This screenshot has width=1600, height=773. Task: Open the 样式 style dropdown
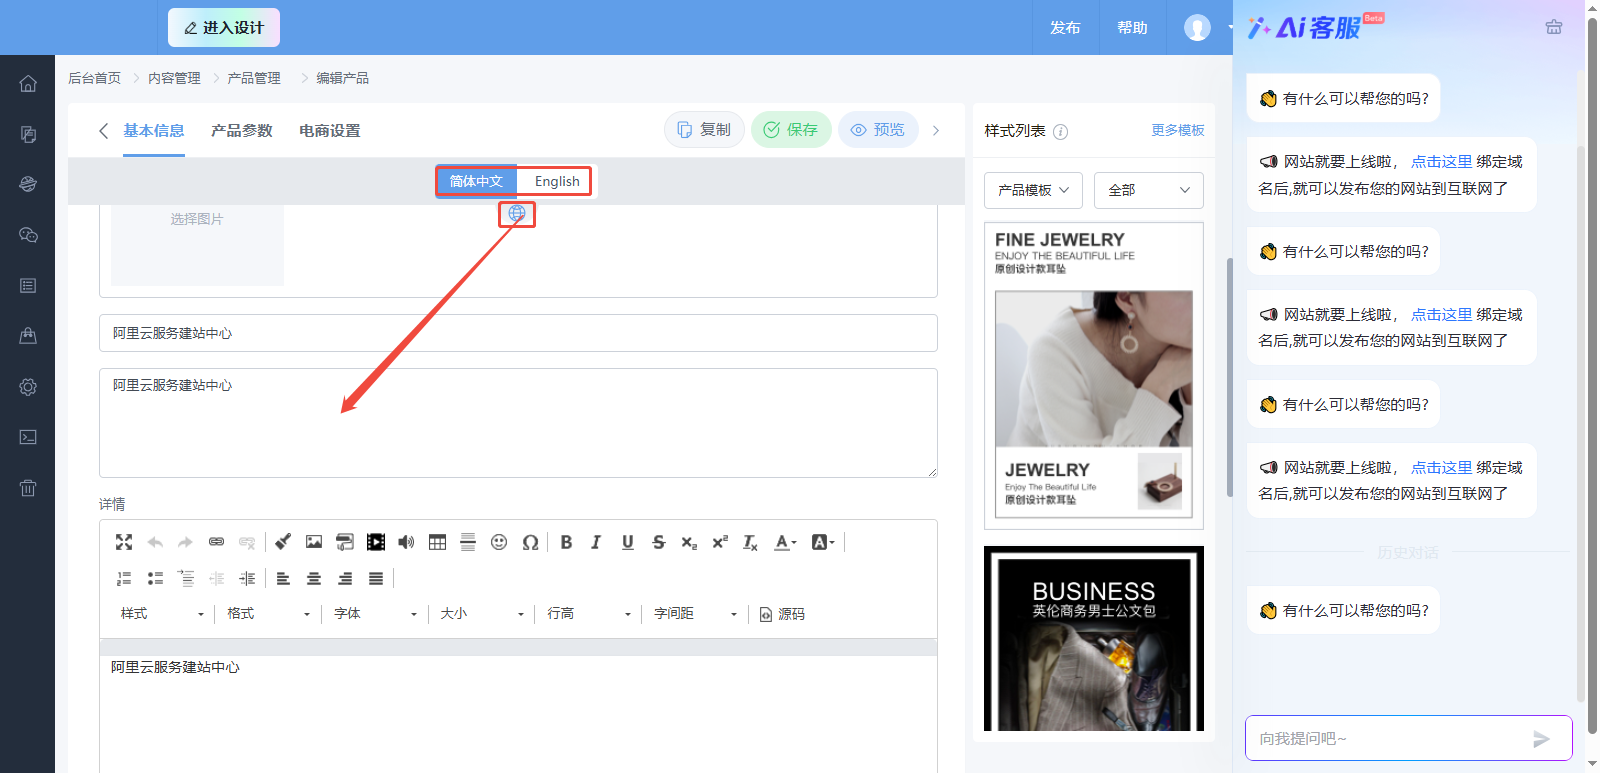(162, 614)
